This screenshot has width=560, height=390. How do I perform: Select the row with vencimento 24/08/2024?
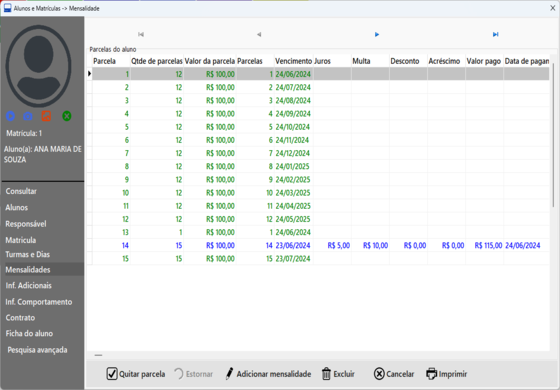click(319, 100)
